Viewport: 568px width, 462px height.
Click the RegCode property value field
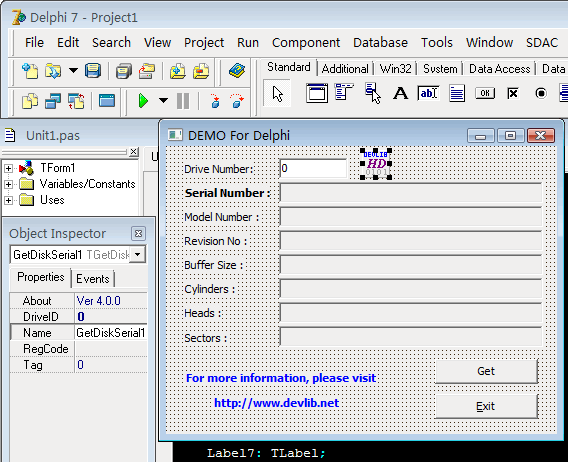click(x=110, y=349)
